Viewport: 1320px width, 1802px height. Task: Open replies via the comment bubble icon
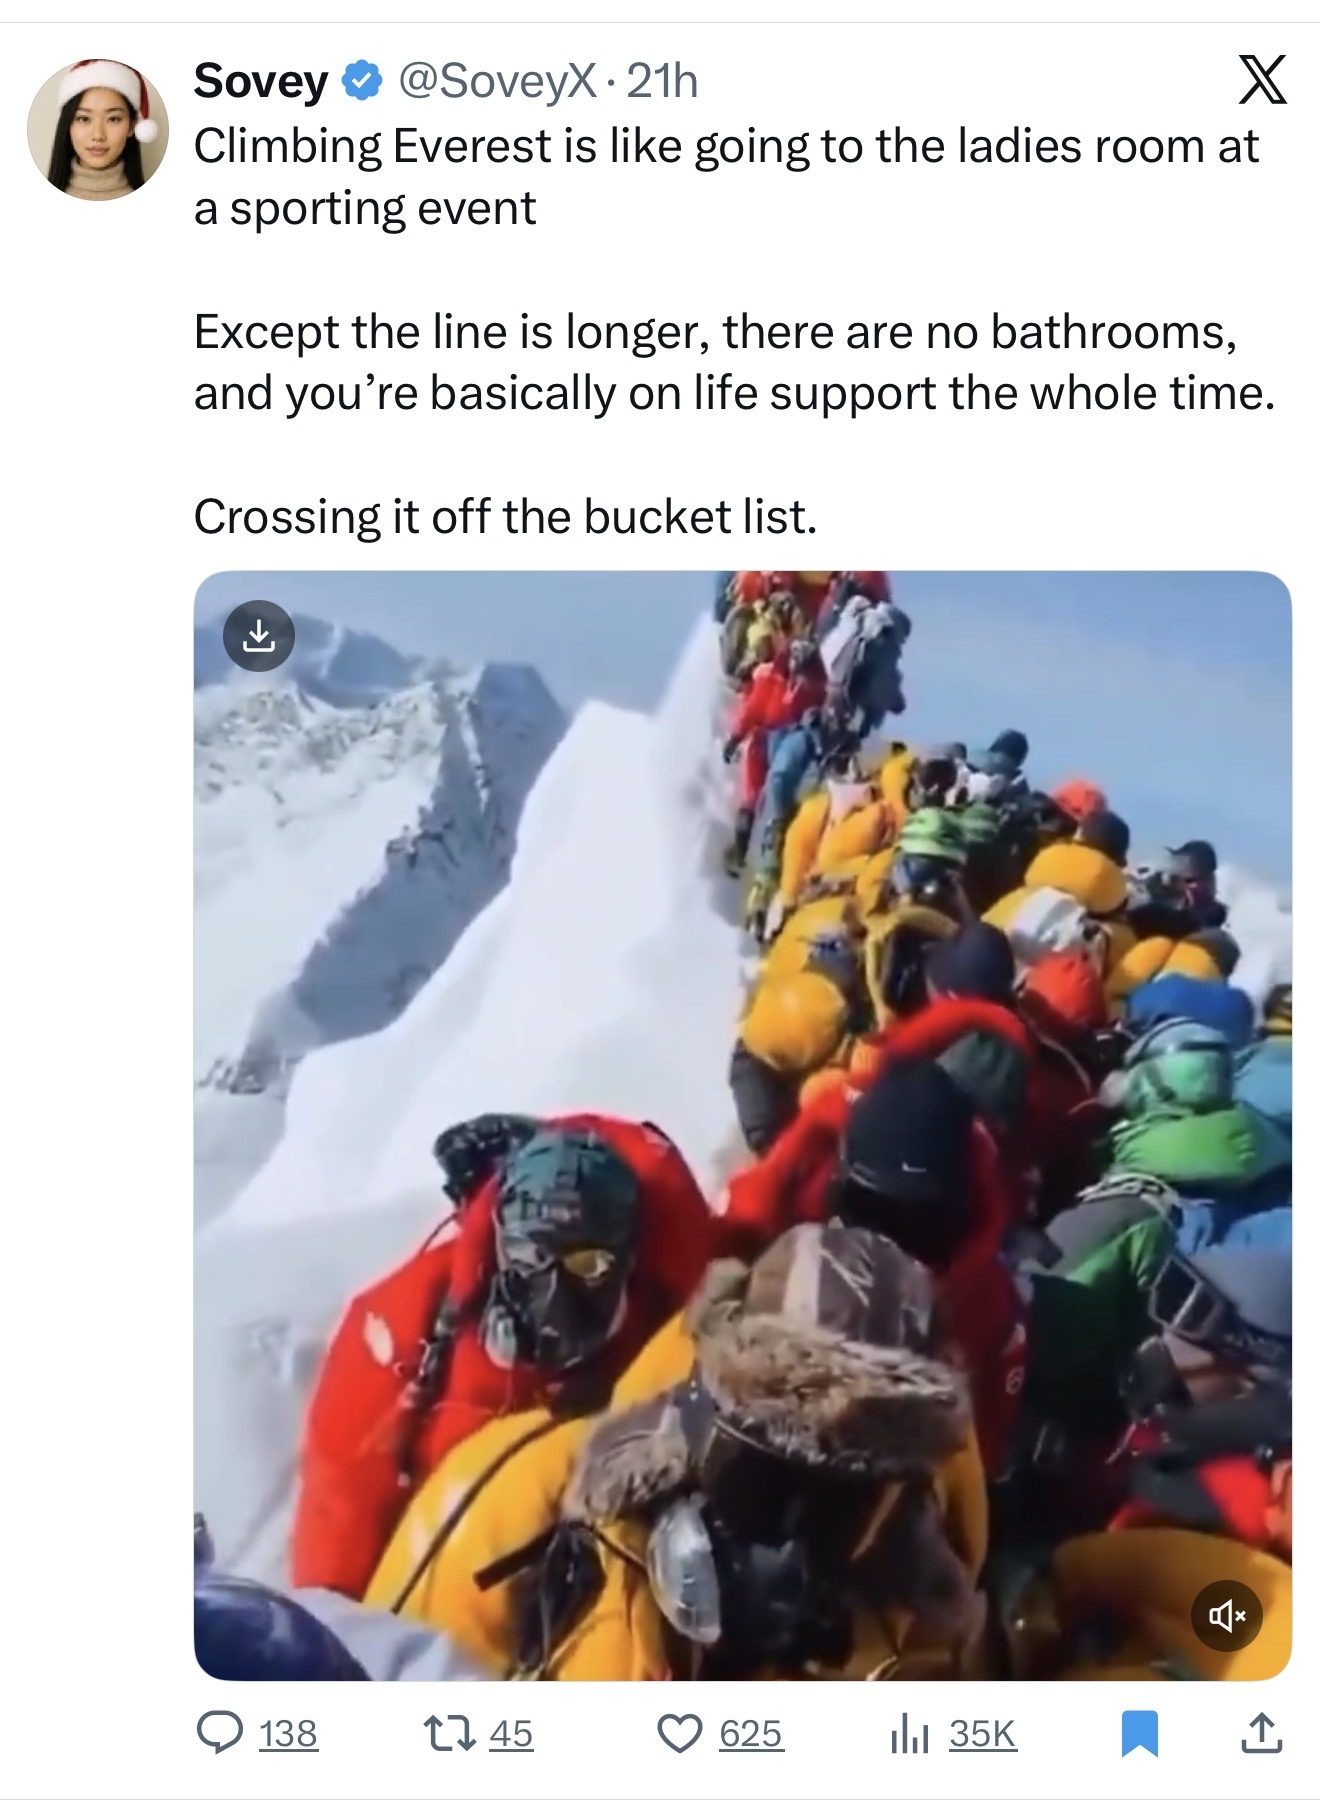tap(218, 1733)
